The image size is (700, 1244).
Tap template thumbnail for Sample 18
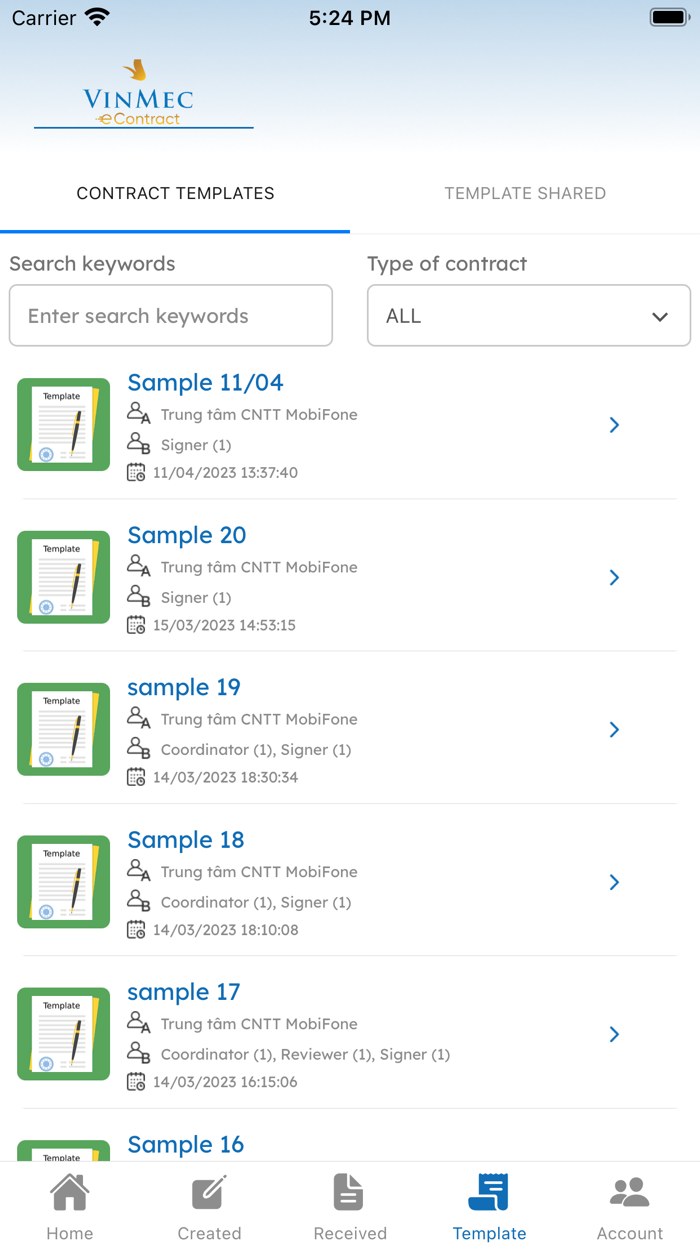[x=63, y=881]
